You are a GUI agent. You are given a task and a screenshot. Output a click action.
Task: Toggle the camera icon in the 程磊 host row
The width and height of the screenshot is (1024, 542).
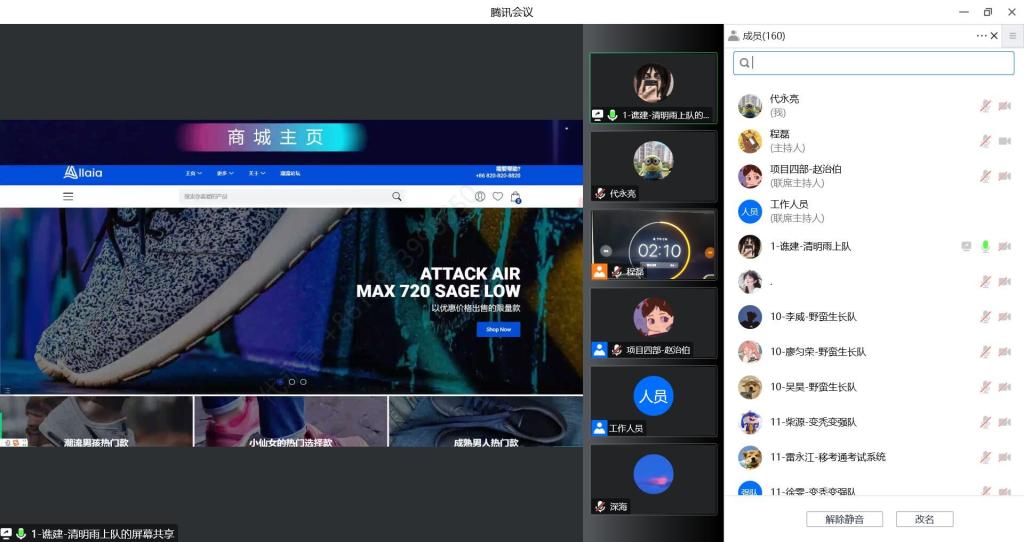point(1004,141)
